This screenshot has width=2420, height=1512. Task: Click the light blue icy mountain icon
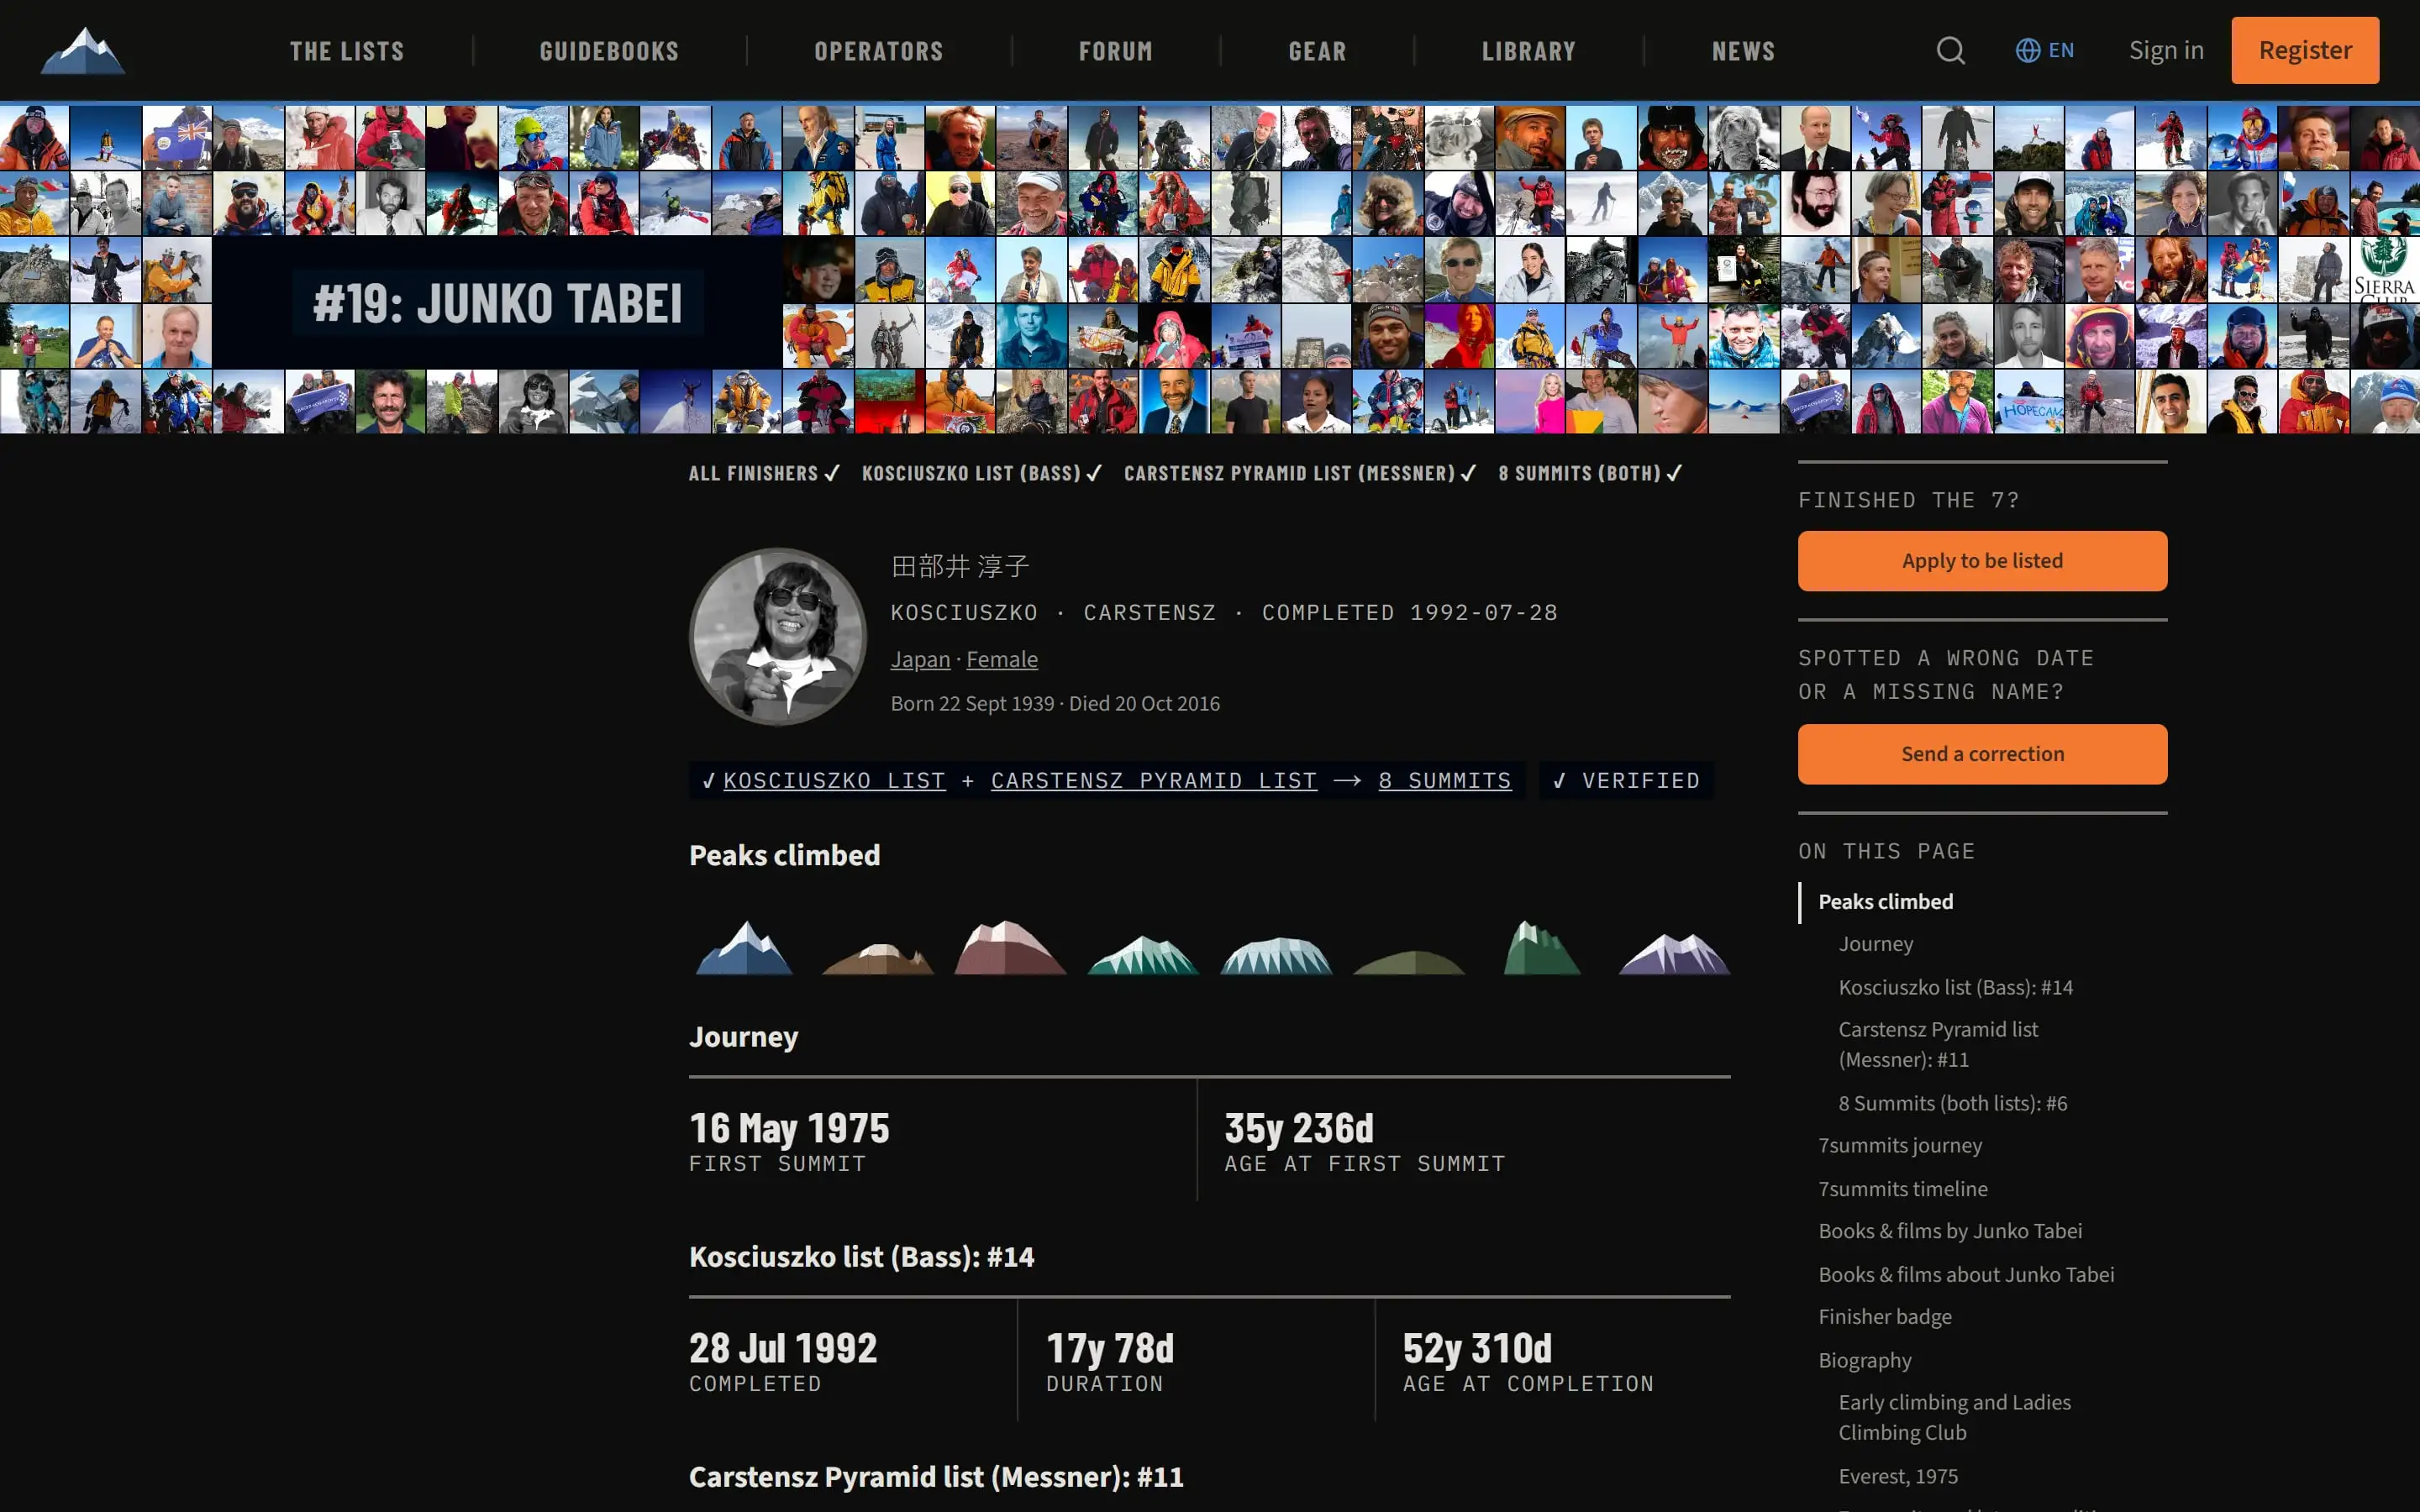(x=1276, y=955)
